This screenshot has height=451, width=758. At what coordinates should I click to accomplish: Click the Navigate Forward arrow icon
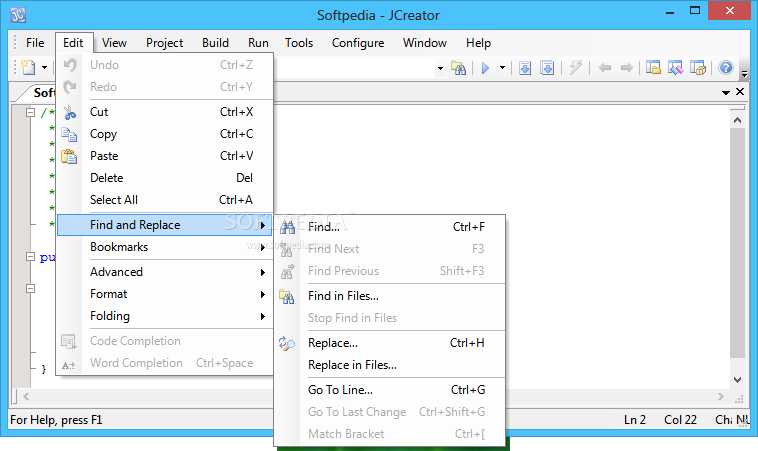point(627,68)
